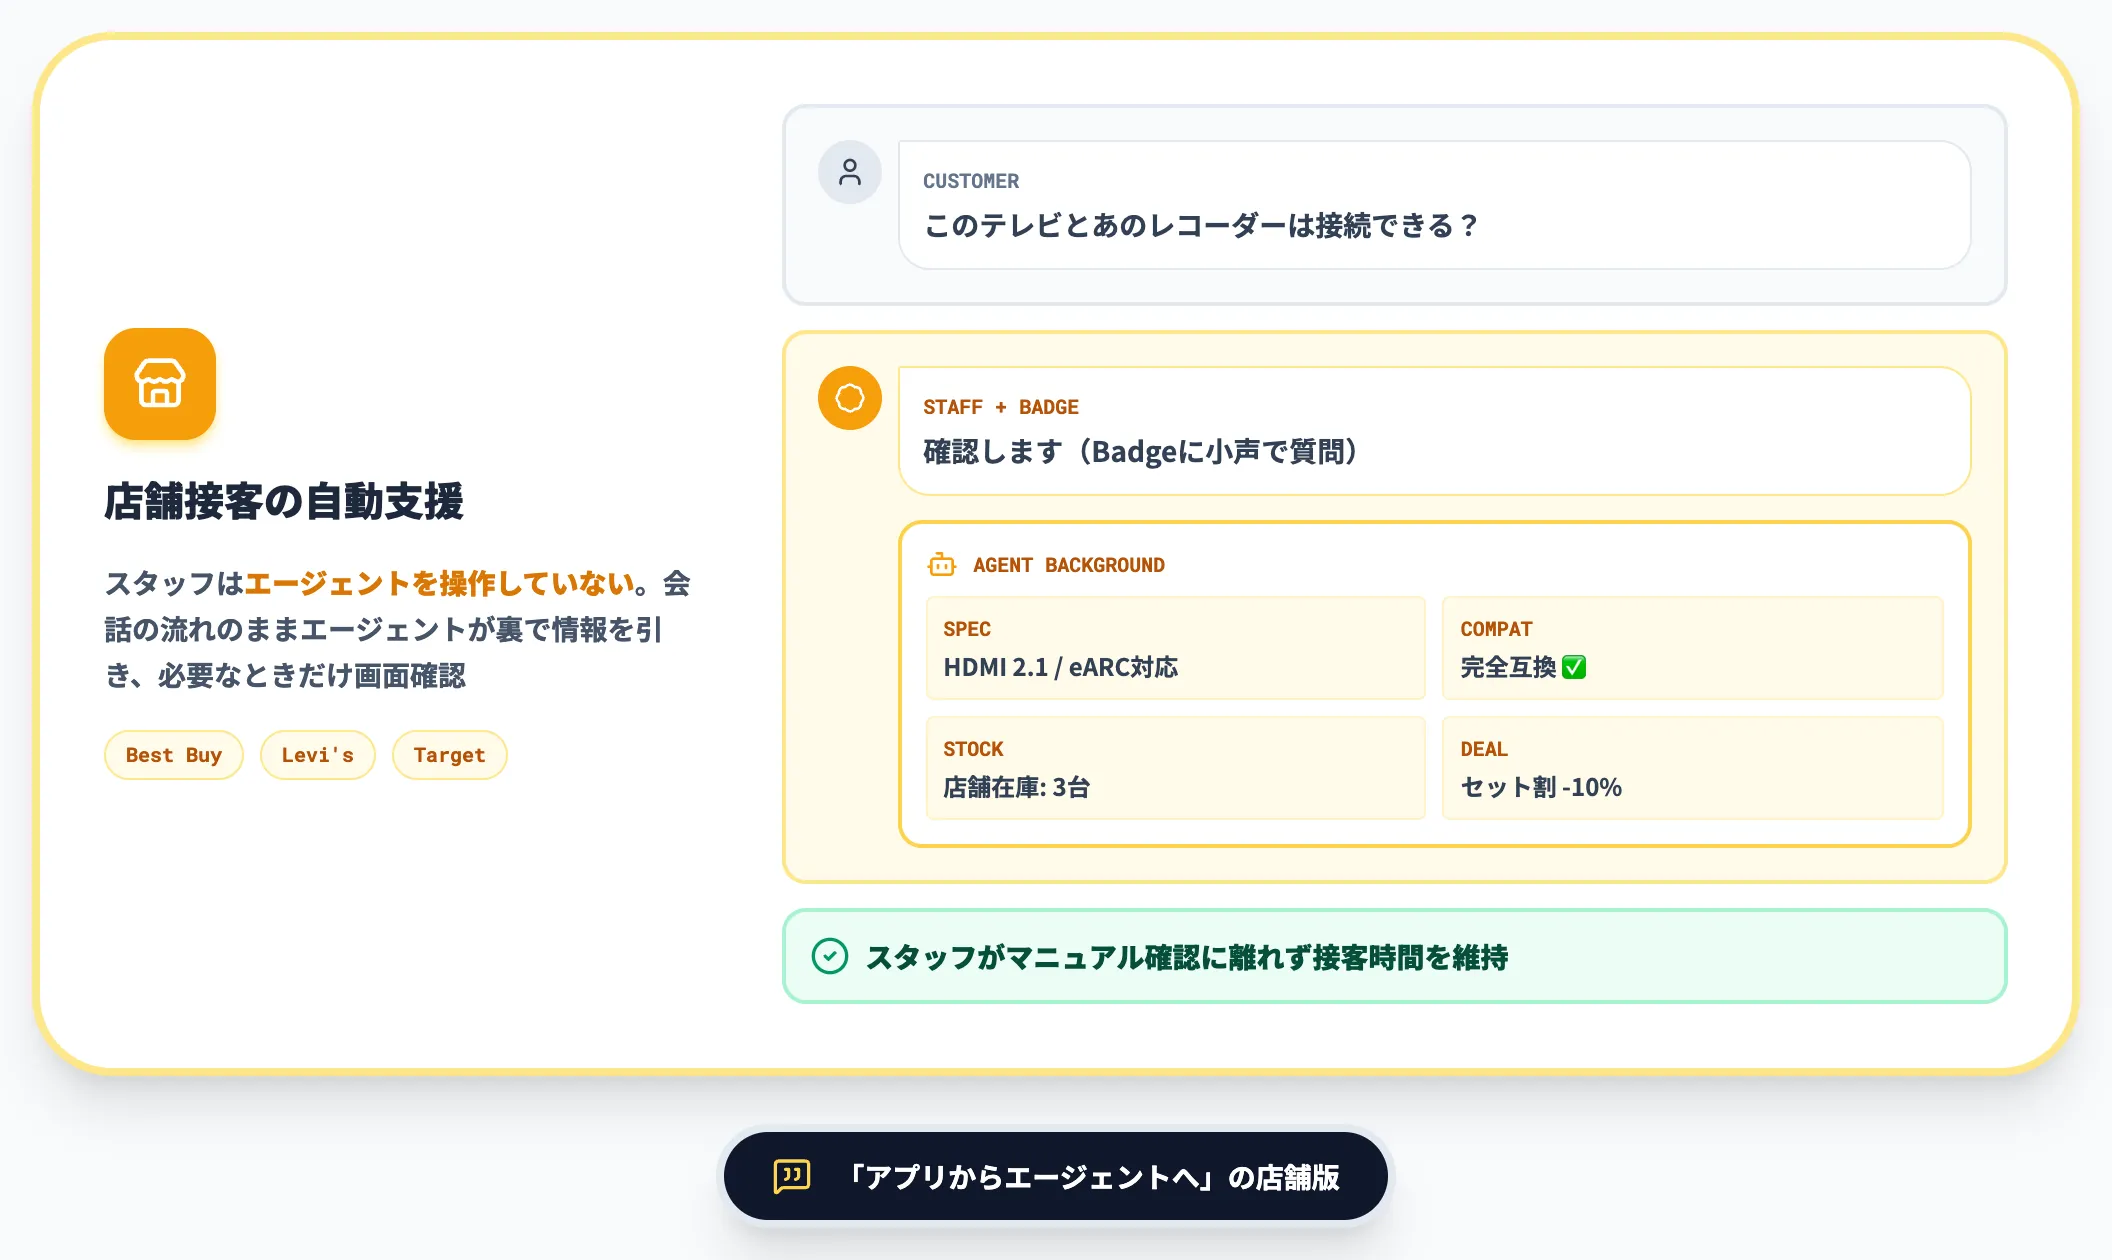Click the customer avatar icon
This screenshot has width=2112, height=1260.
(850, 172)
